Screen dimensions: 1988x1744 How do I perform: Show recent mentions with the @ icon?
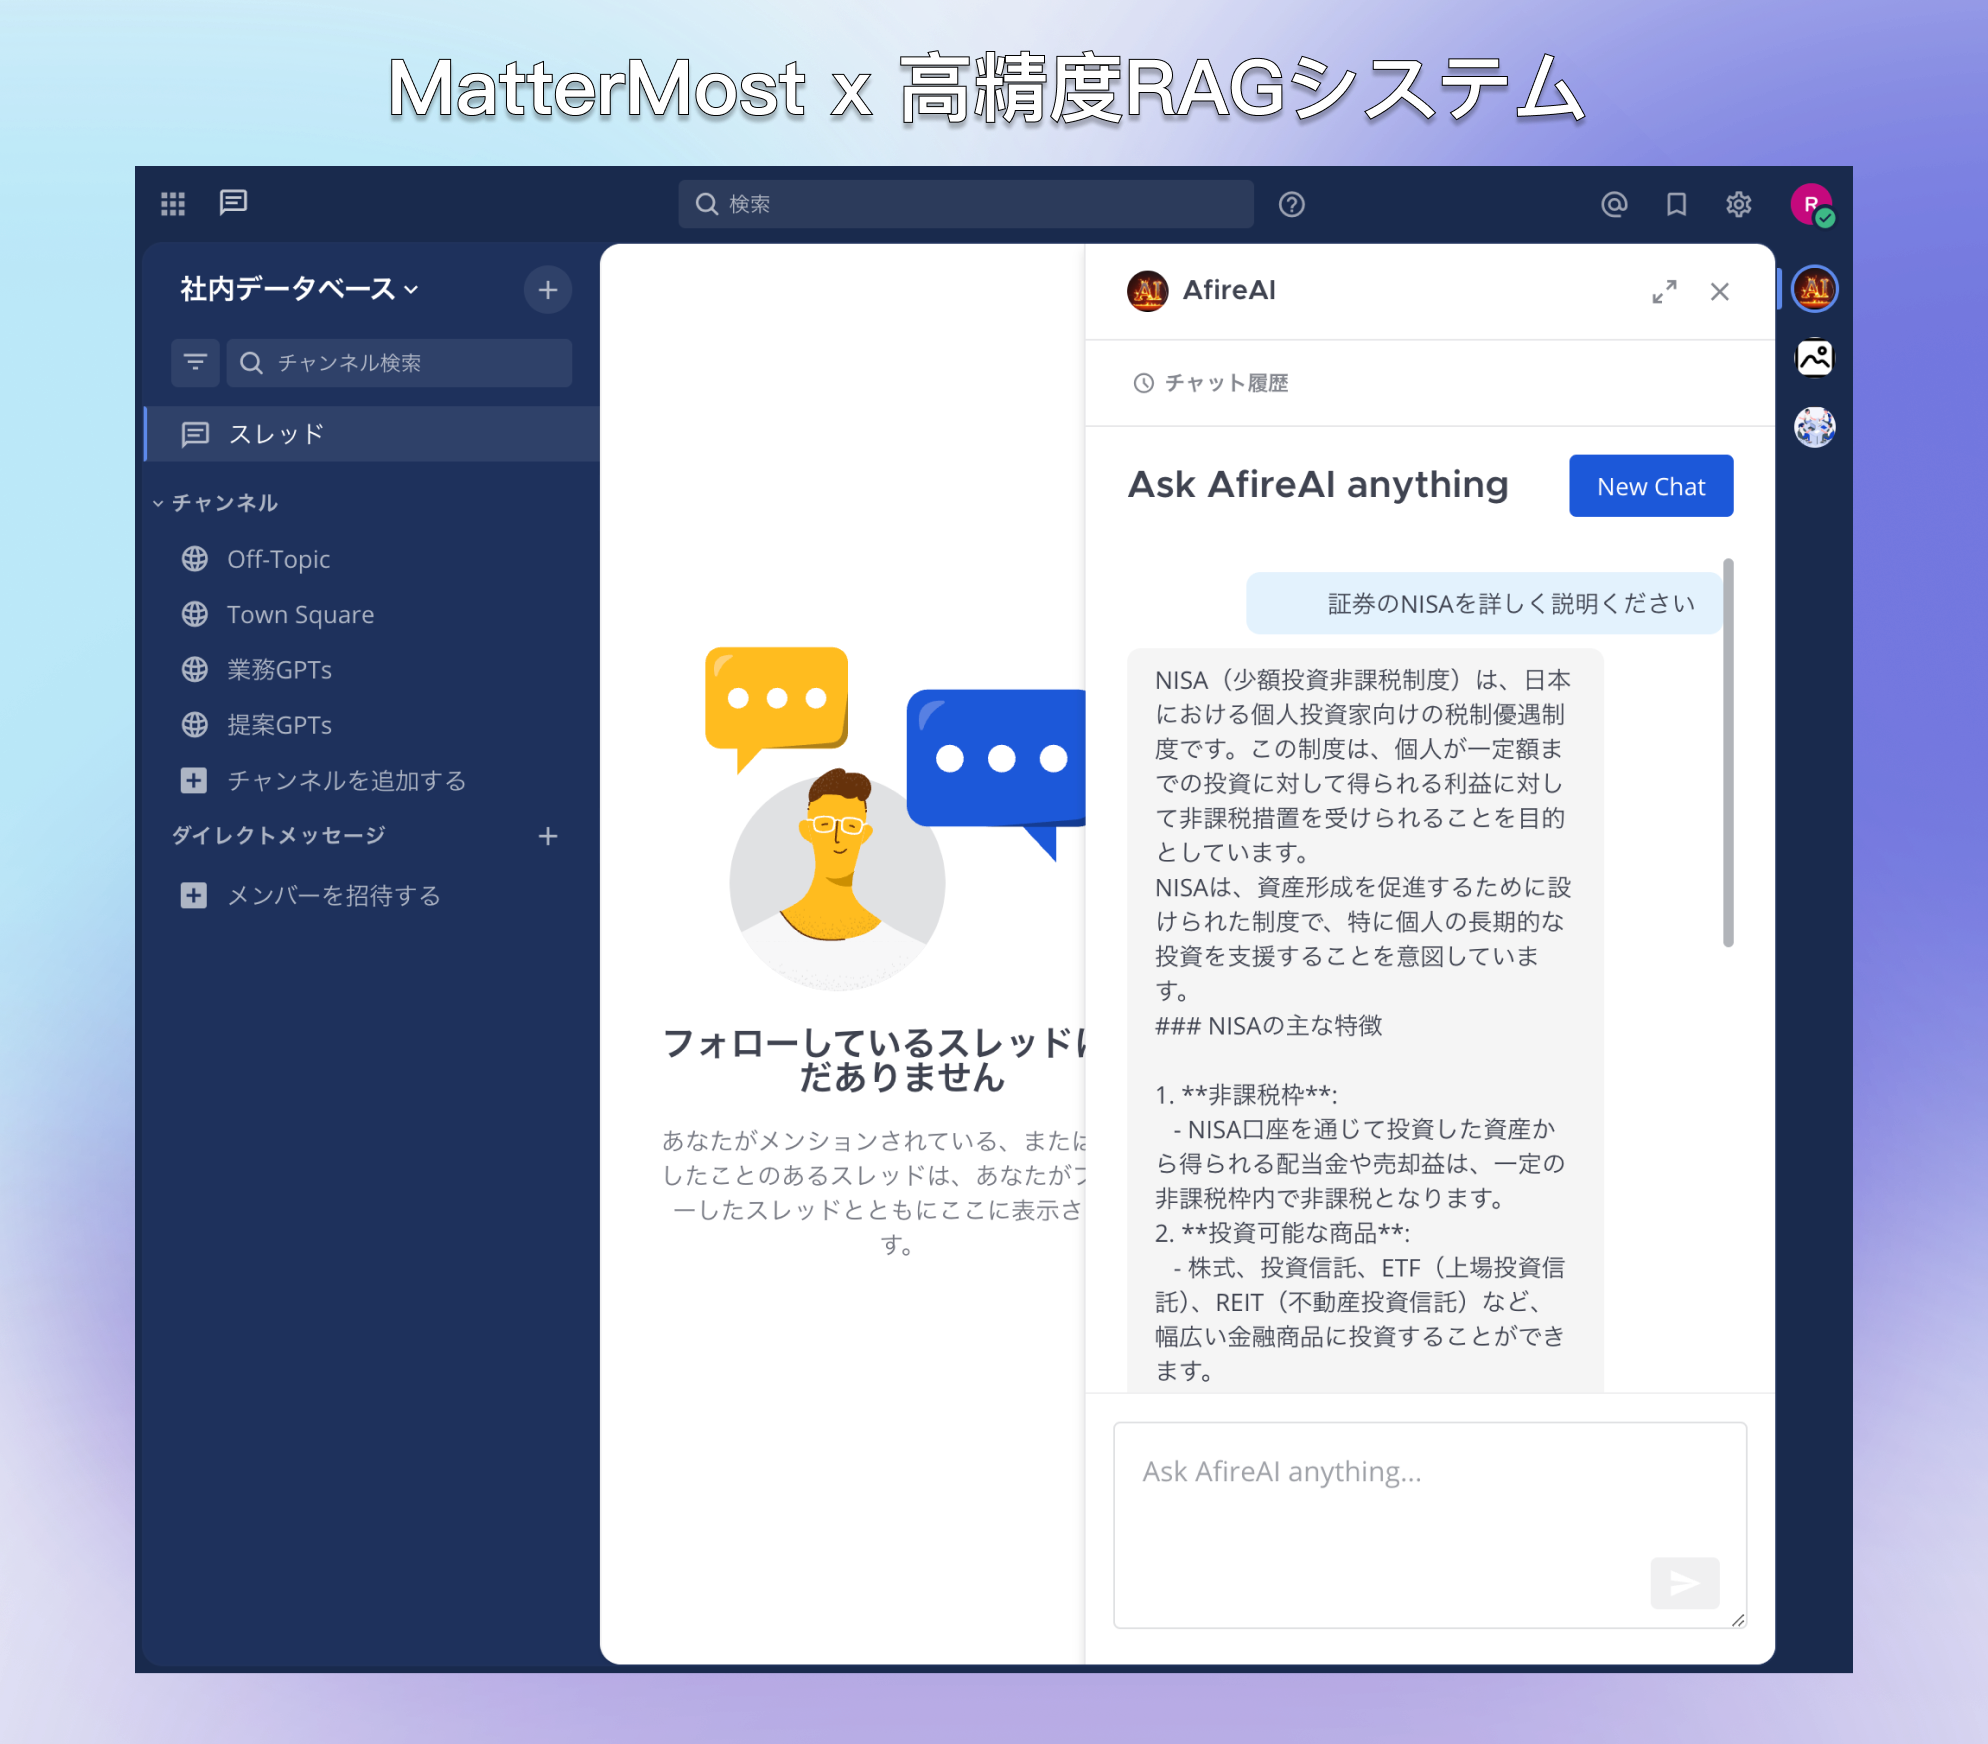[x=1614, y=204]
